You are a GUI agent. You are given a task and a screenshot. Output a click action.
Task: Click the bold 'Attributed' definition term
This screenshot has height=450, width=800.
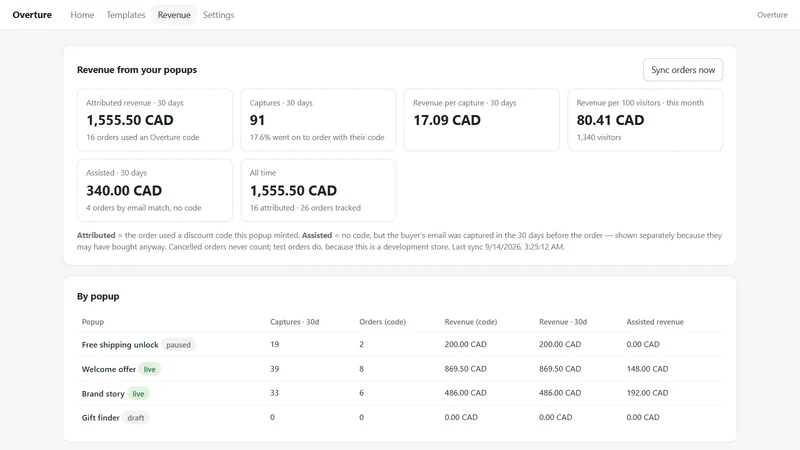click(96, 235)
